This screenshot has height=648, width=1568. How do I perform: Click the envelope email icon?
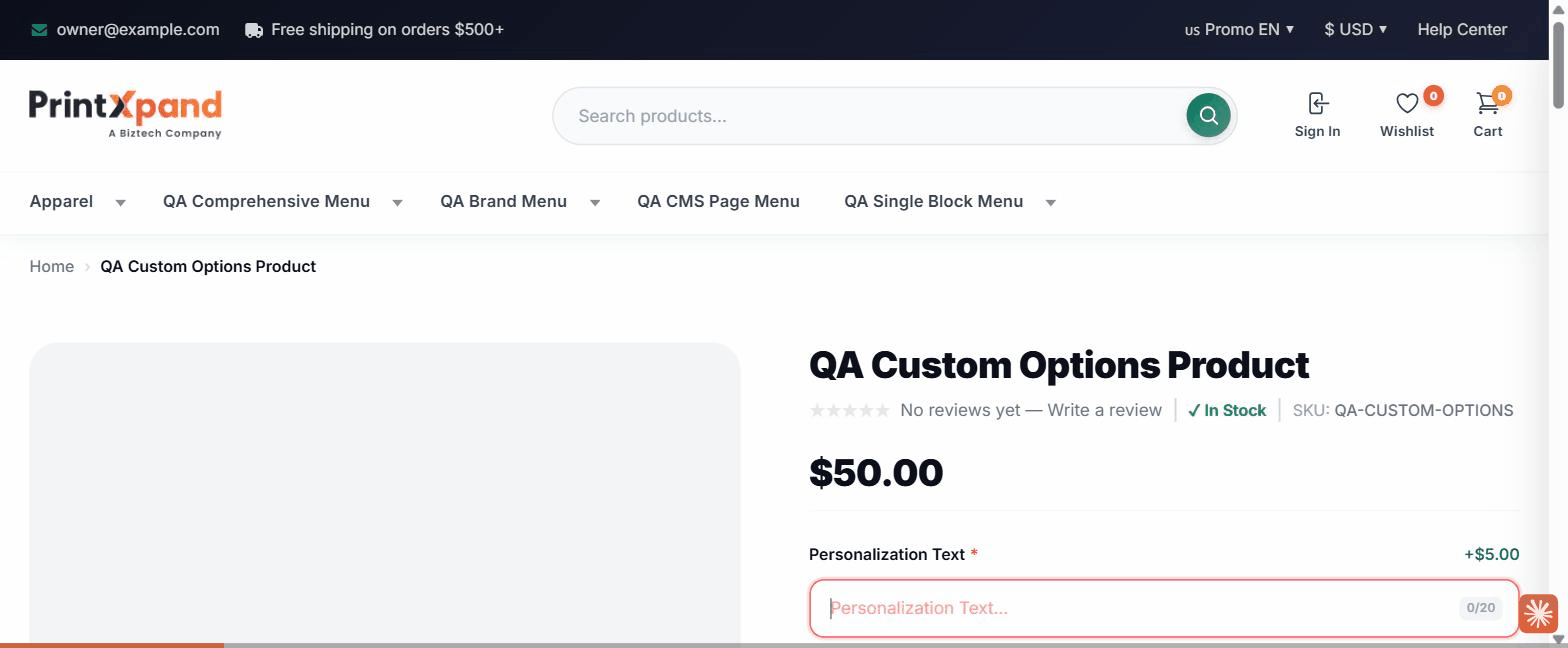[39, 30]
